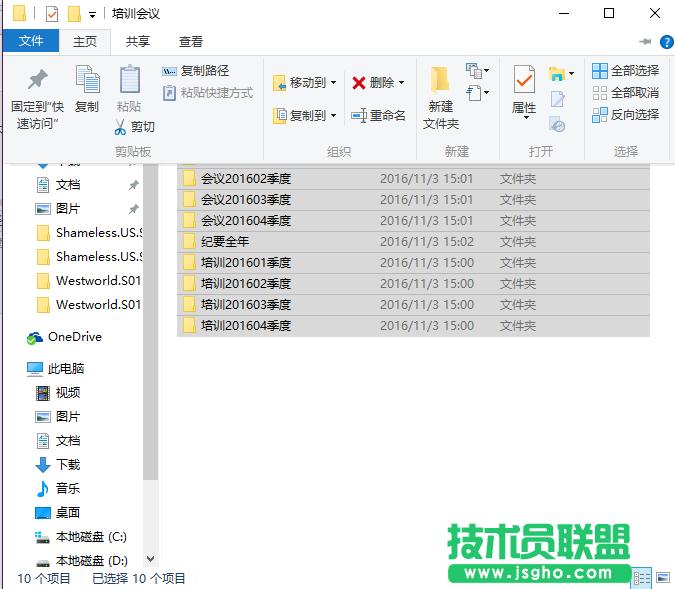Click the Pin to Quick Access (固定到快速访问) icon
675x589 pixels.
[x=37, y=82]
